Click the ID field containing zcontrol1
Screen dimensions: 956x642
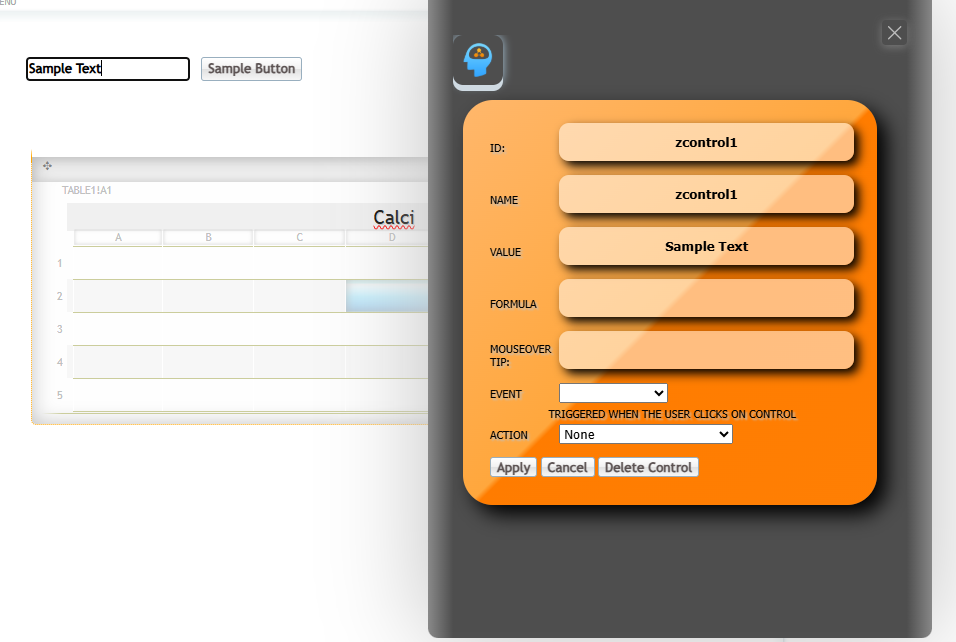[x=705, y=142]
